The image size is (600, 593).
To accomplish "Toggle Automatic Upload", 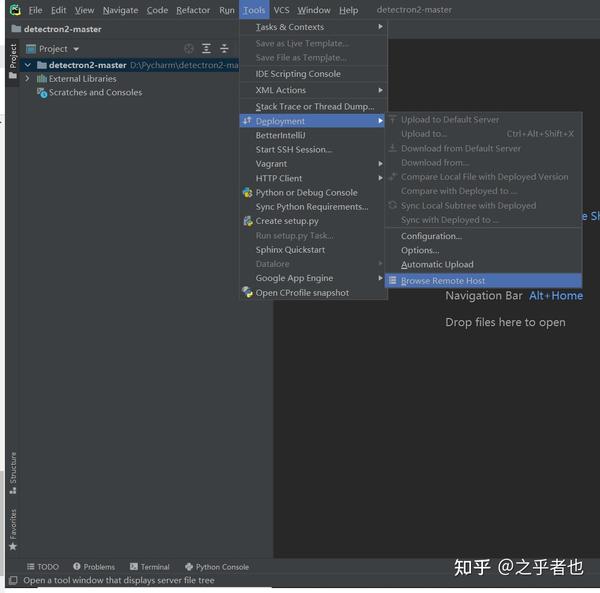I will click(483, 265).
